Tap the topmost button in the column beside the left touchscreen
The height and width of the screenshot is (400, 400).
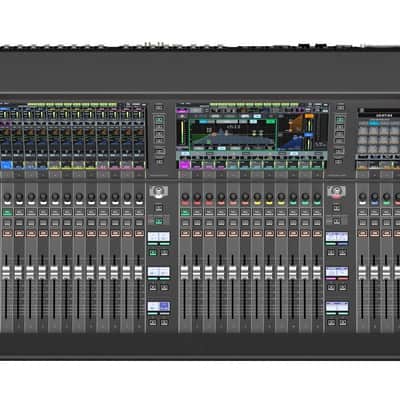click(159, 107)
